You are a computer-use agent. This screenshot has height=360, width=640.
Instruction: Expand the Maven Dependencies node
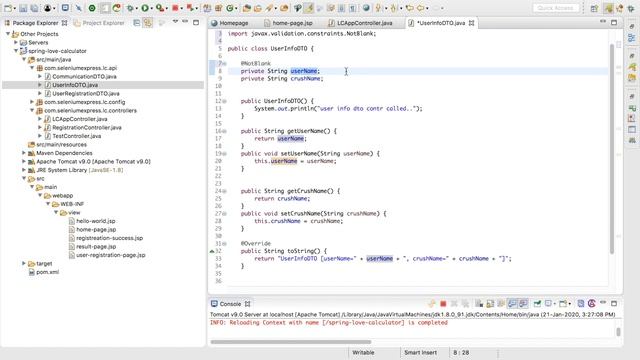click(24, 153)
